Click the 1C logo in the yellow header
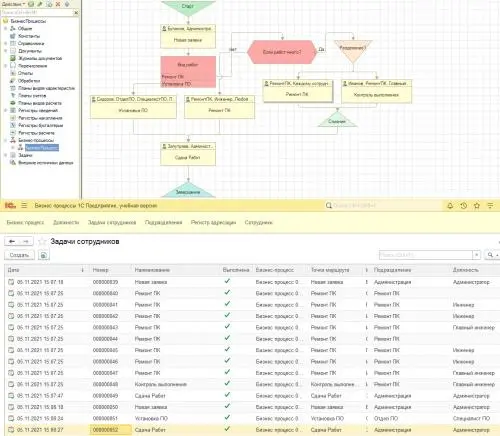The height and width of the screenshot is (436, 500). [x=10, y=206]
